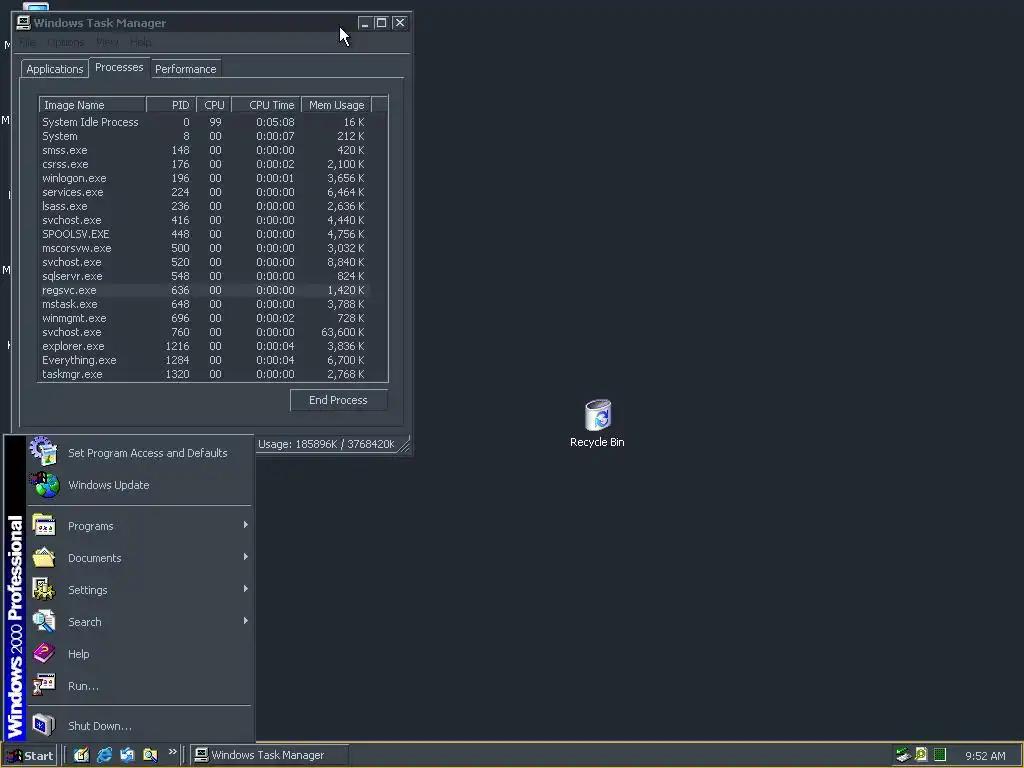
Task: Expand the Settings submenu arrow
Action: coord(246,588)
